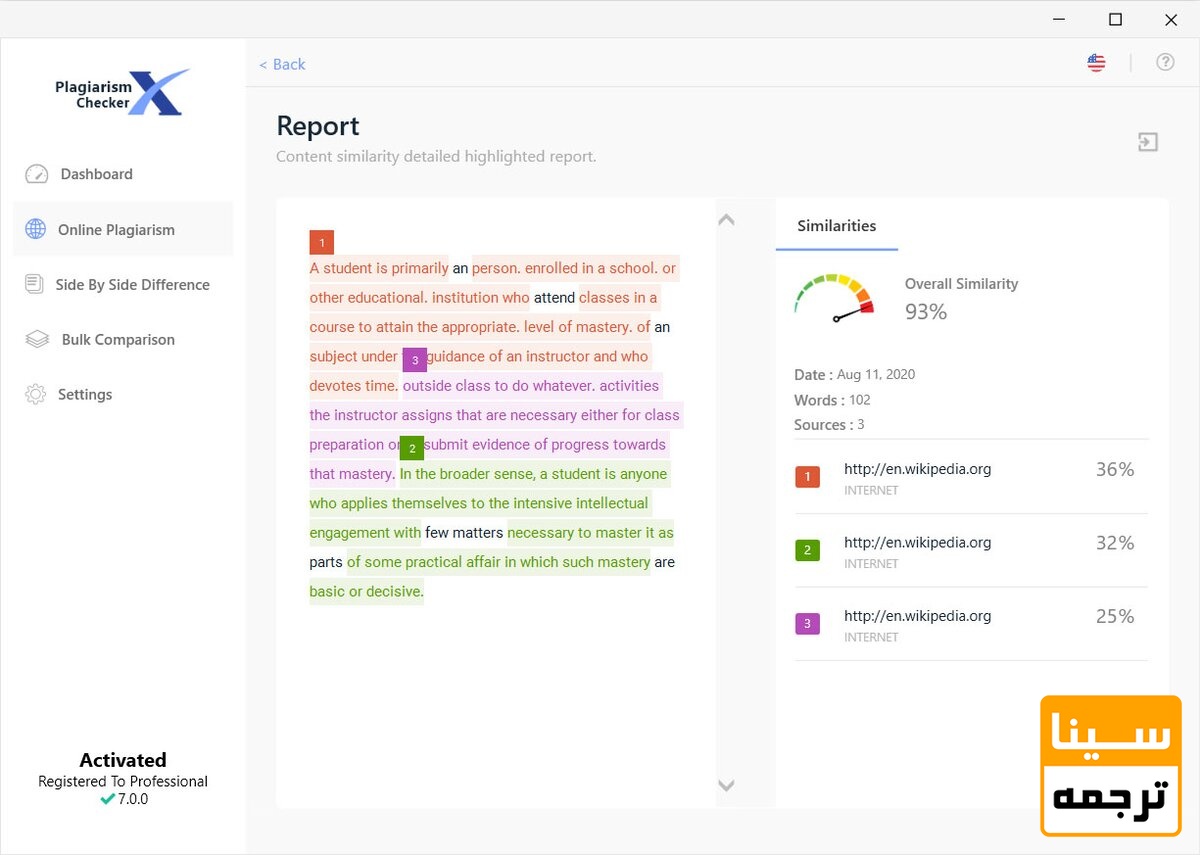The height and width of the screenshot is (855, 1200).
Task: Switch to the Similarities tab
Action: coord(836,226)
